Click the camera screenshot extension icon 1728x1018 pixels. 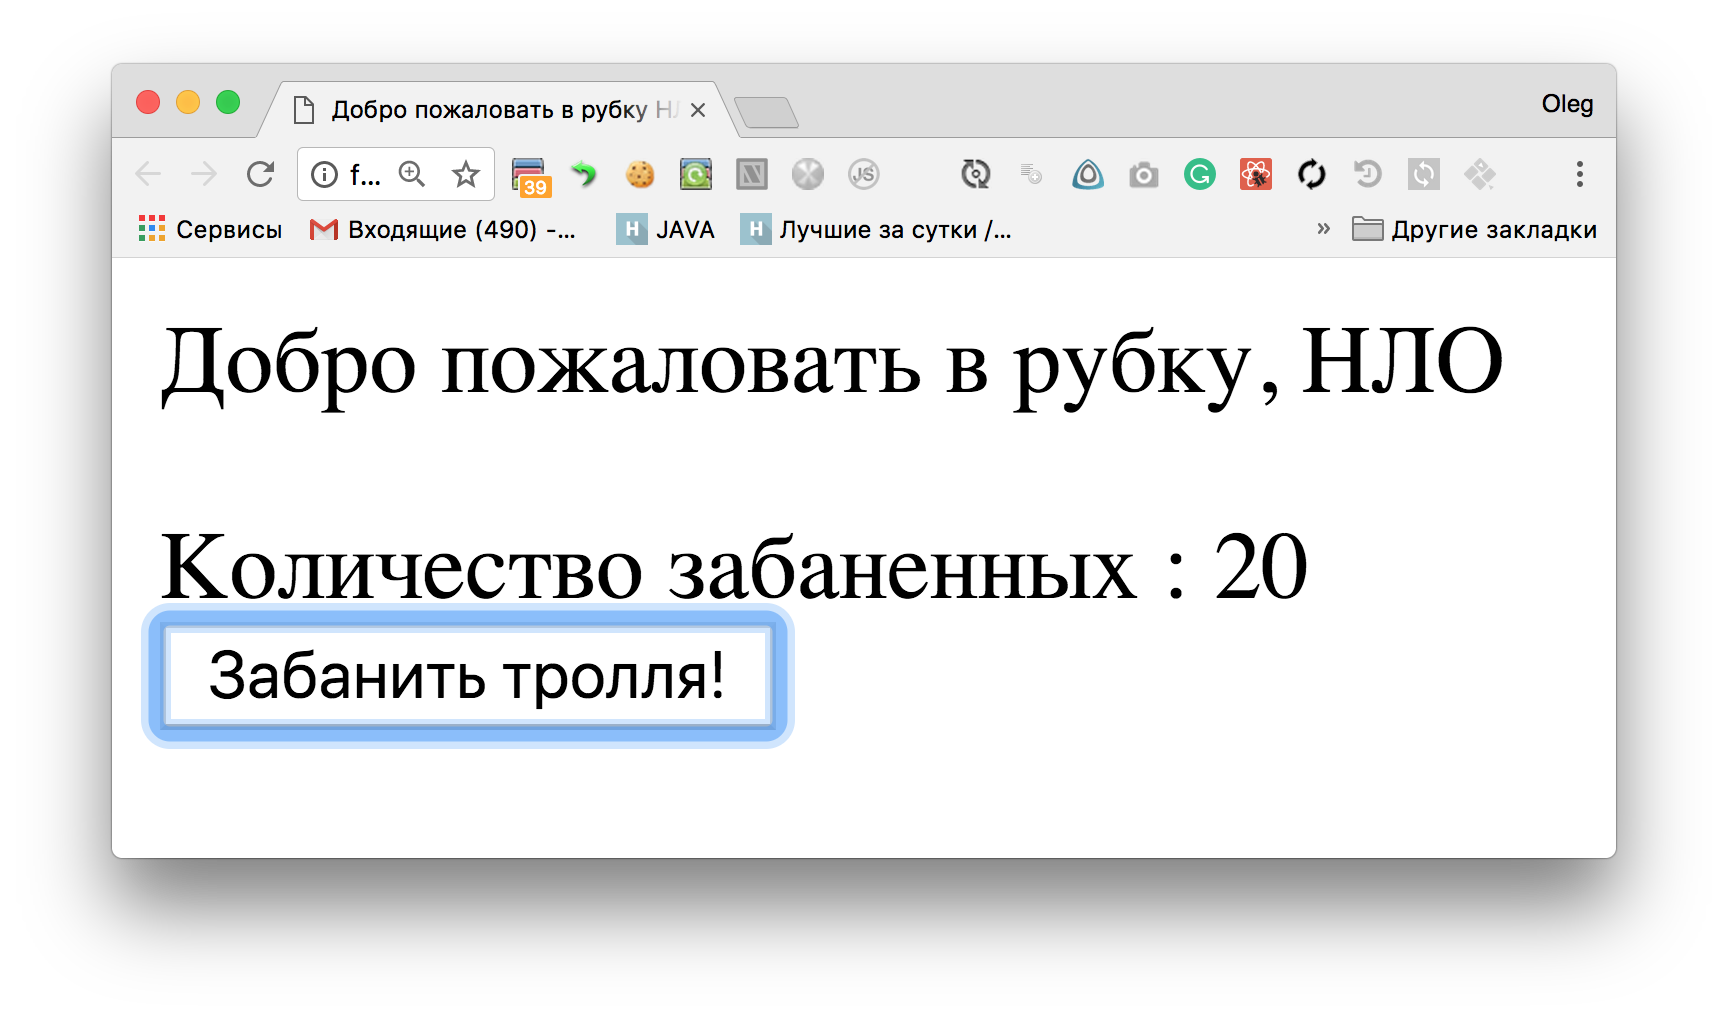1144,176
